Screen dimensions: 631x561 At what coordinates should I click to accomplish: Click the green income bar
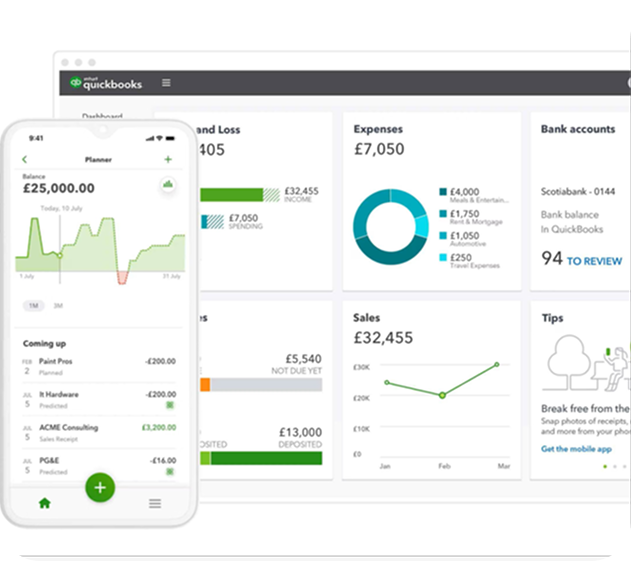tap(232, 195)
